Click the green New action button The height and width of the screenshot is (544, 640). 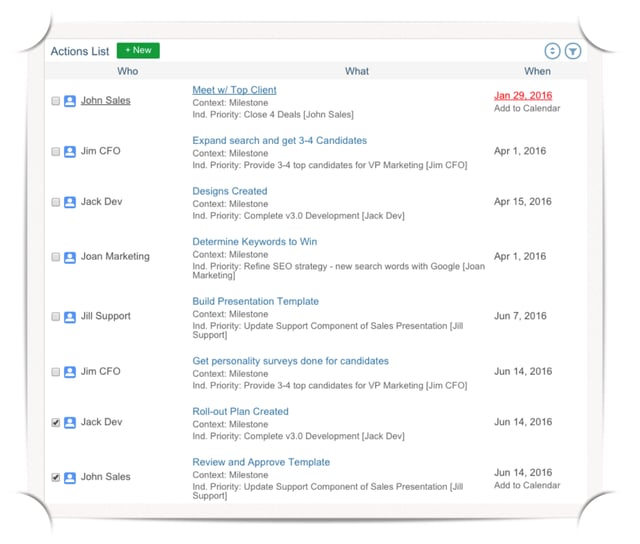(x=138, y=50)
